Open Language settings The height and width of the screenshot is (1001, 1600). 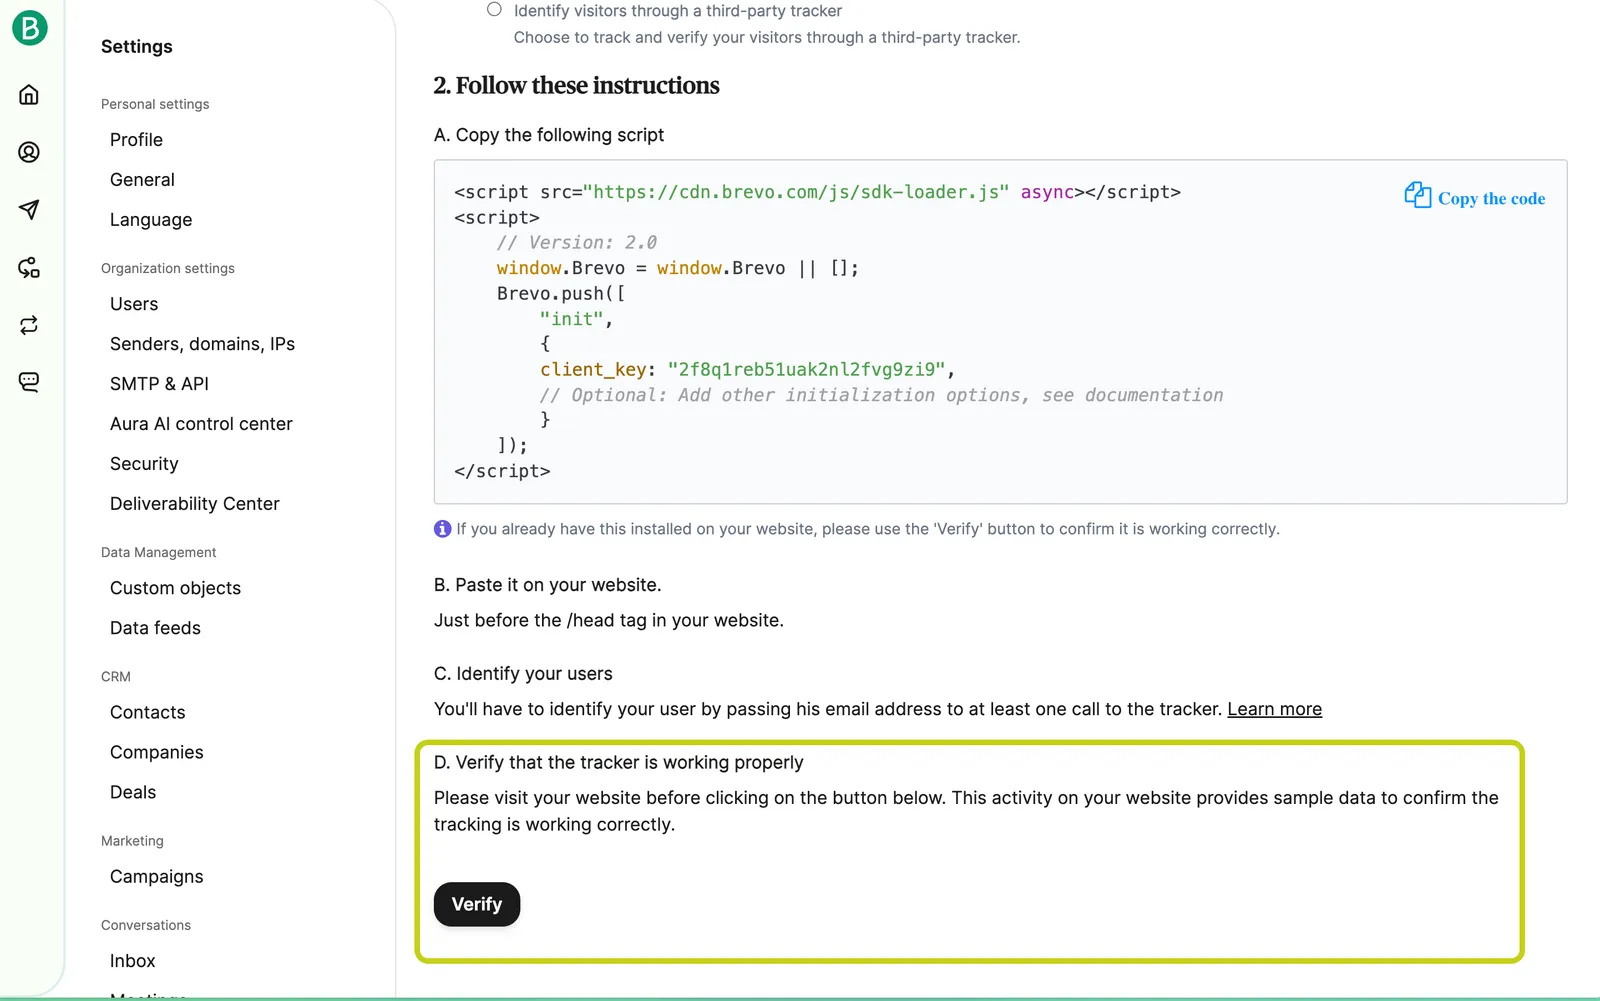click(151, 220)
